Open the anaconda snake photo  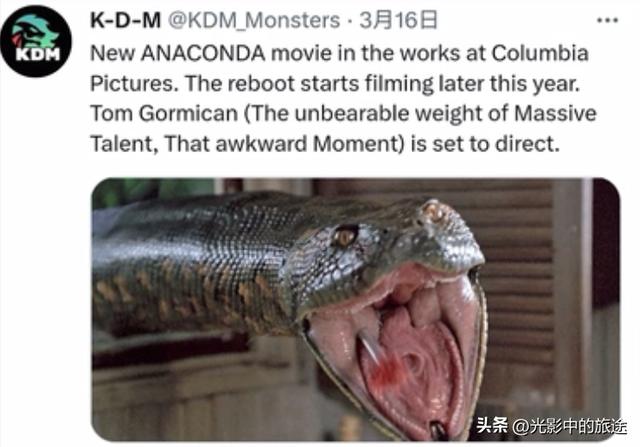pyautogui.click(x=356, y=309)
